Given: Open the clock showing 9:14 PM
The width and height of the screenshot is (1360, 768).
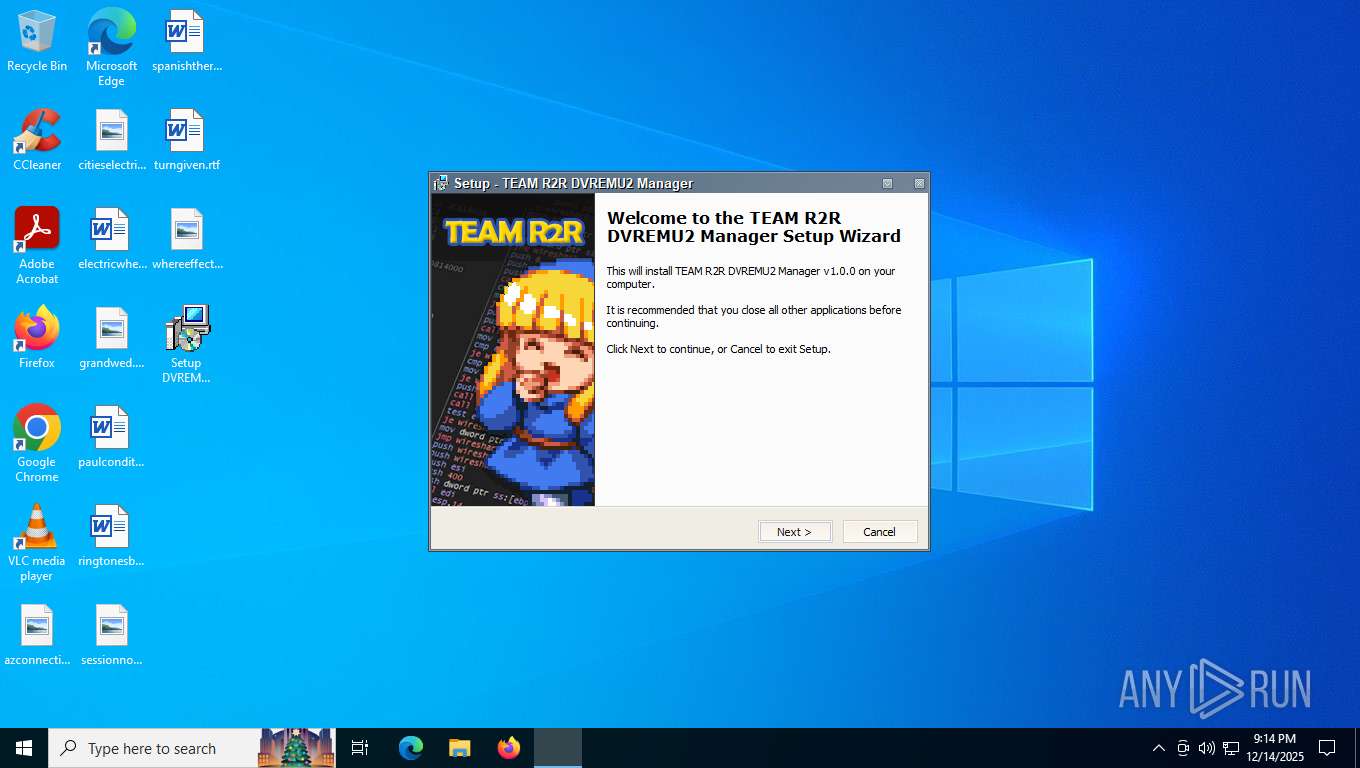Looking at the screenshot, I should [1275, 748].
